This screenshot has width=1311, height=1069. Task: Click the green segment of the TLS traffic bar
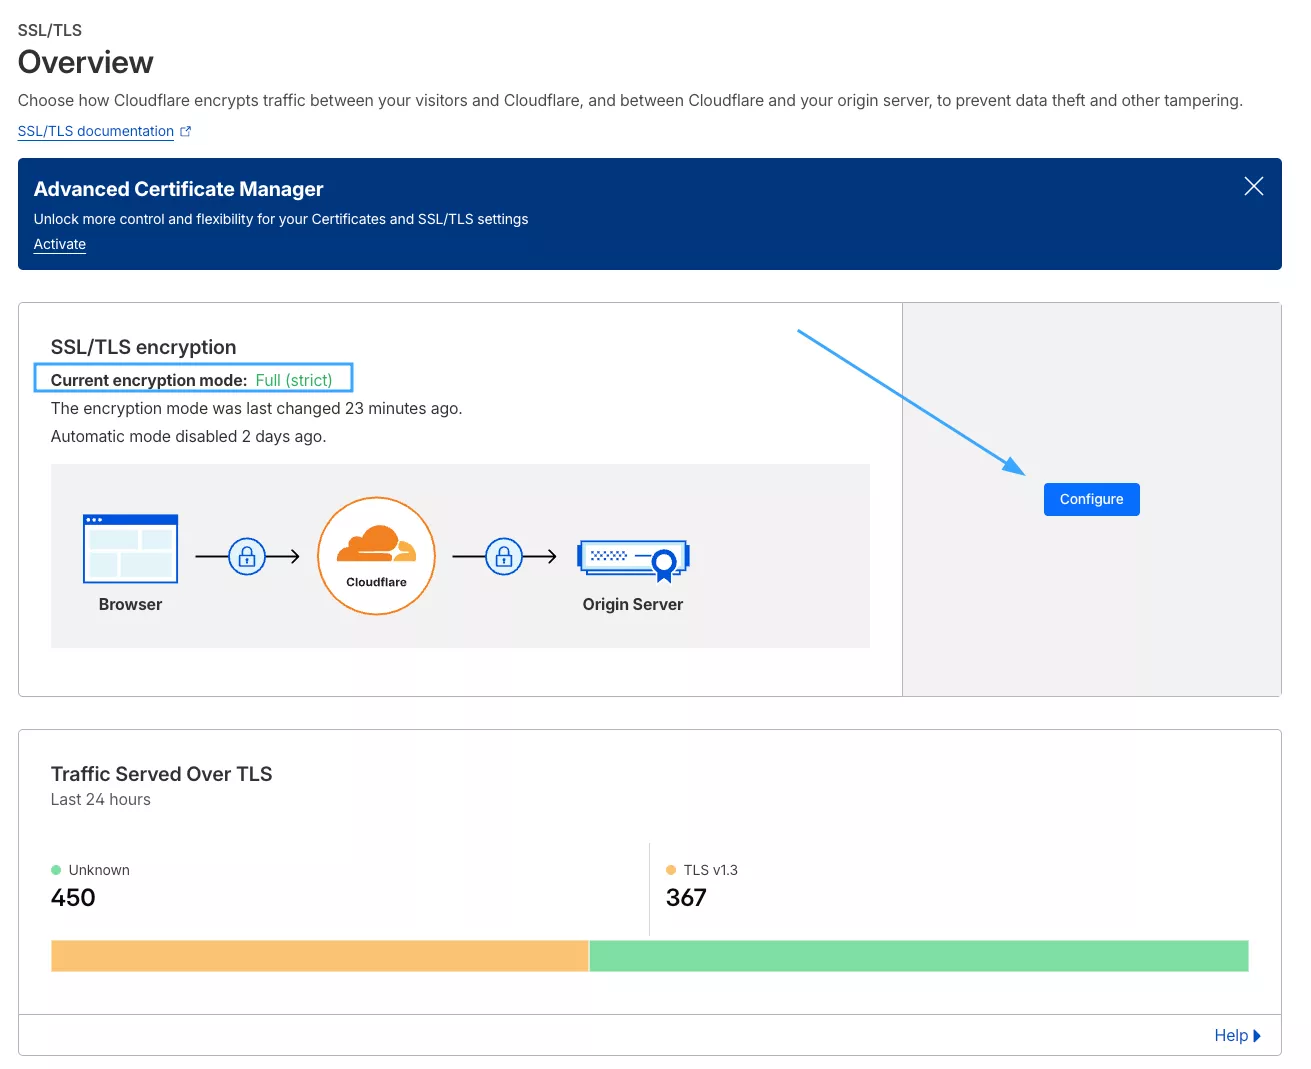coord(918,955)
